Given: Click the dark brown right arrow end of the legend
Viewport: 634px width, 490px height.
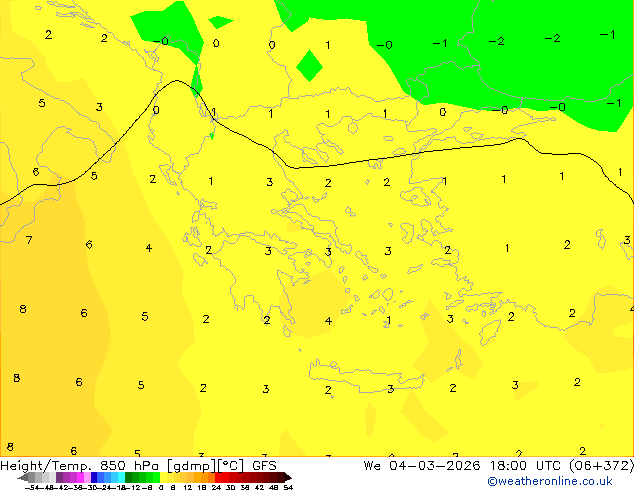Looking at the screenshot, I should coord(287,477).
